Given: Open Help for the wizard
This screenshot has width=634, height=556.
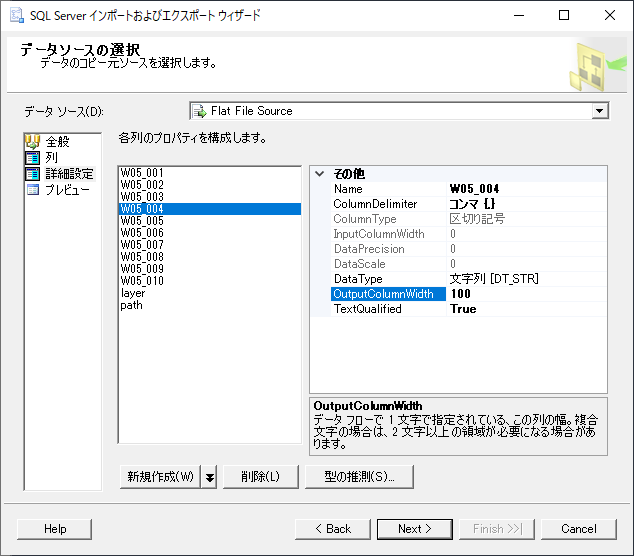Looking at the screenshot, I should [55, 529].
